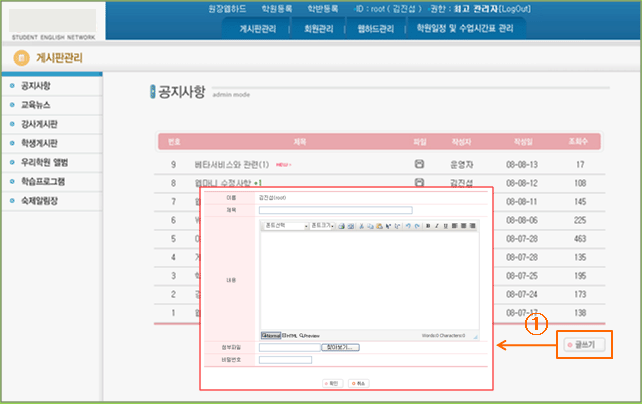This screenshot has height=404, width=642.
Task: Open the 게시판관리 top navigation tab
Action: click(258, 29)
